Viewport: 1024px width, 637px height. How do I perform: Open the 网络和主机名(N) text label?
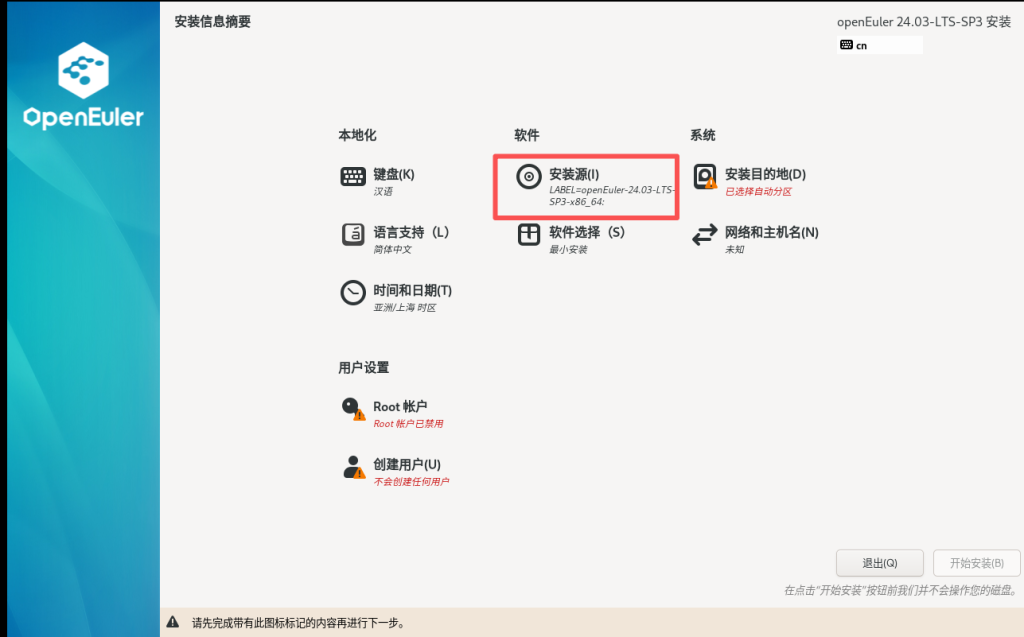point(771,232)
